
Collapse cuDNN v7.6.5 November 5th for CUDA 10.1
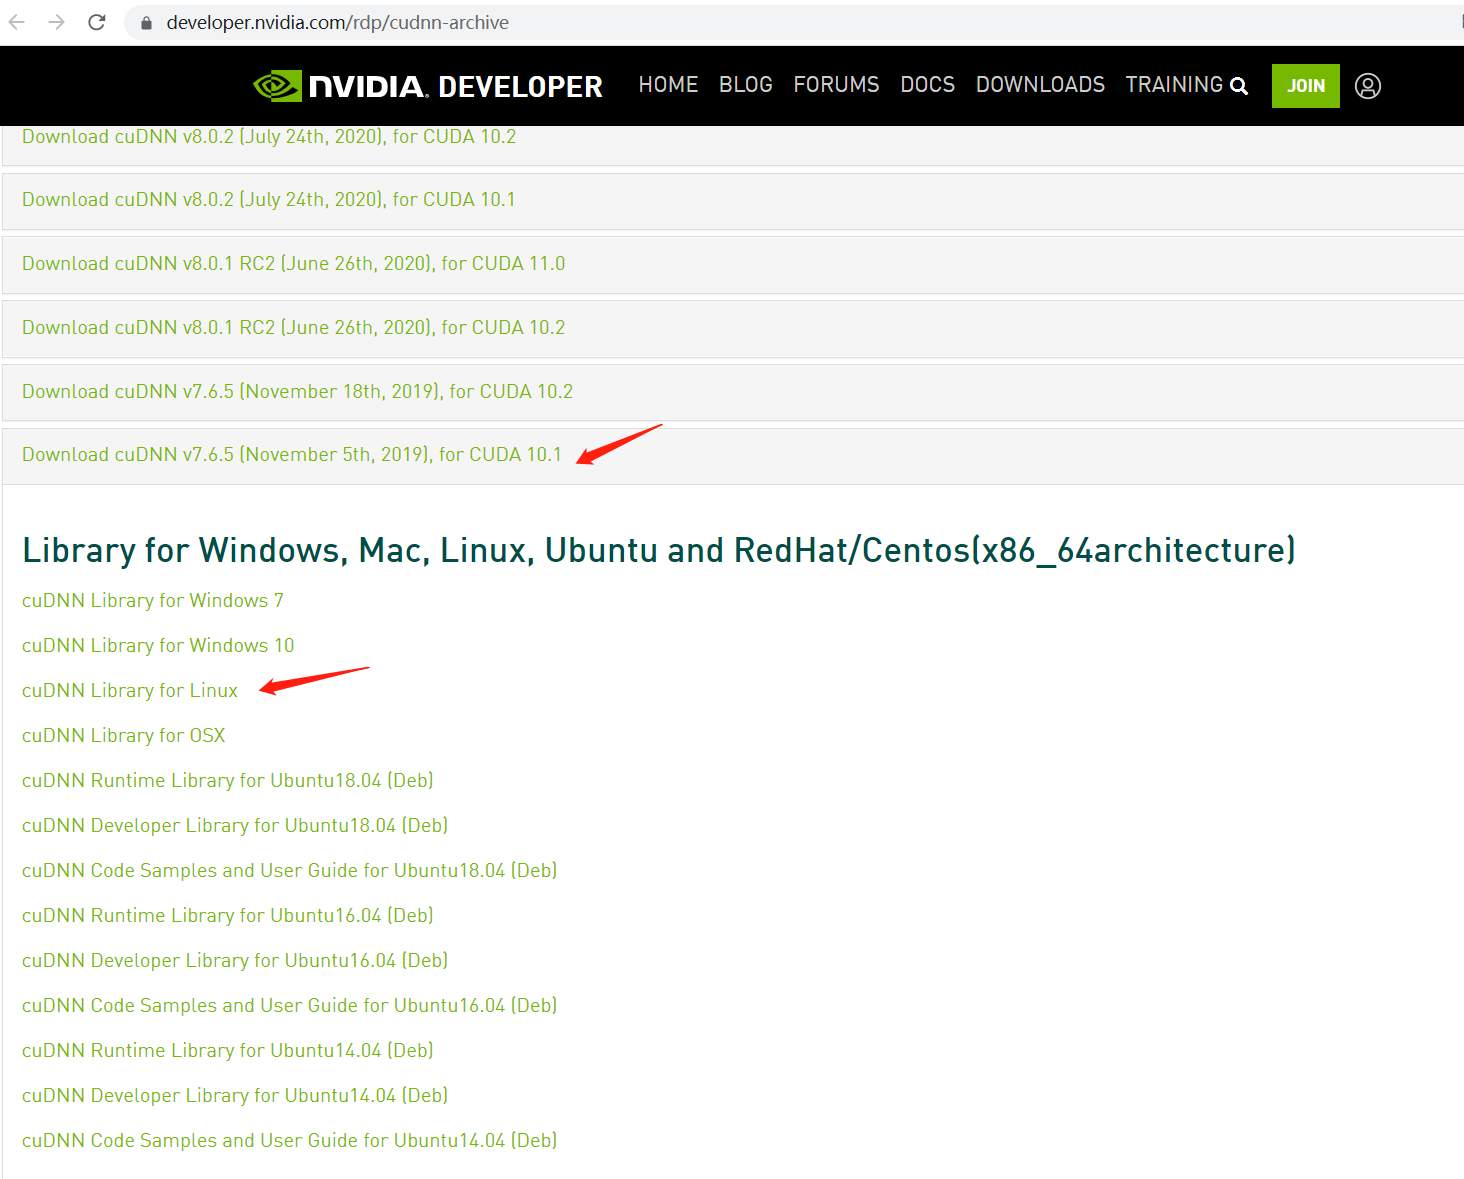coord(292,455)
